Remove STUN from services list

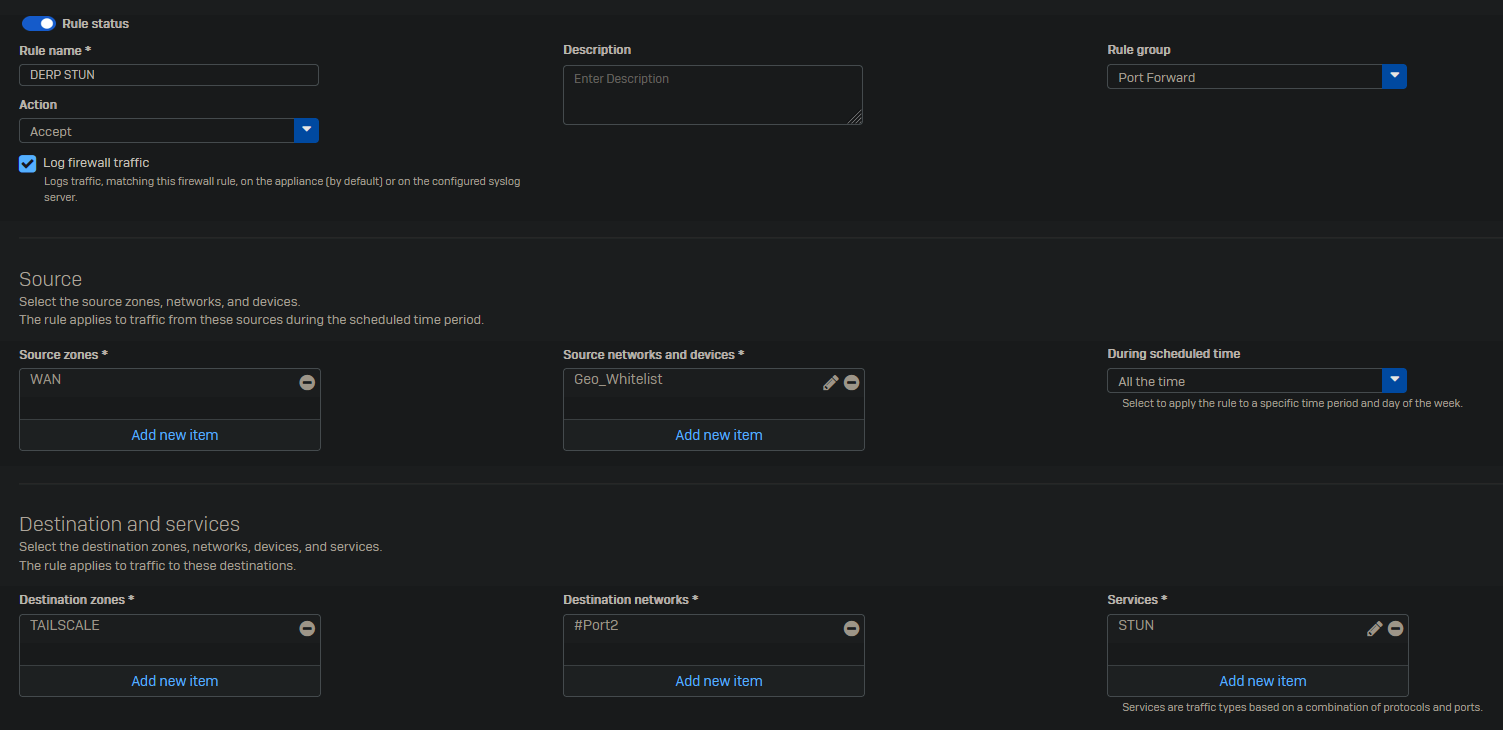tap(1395, 628)
